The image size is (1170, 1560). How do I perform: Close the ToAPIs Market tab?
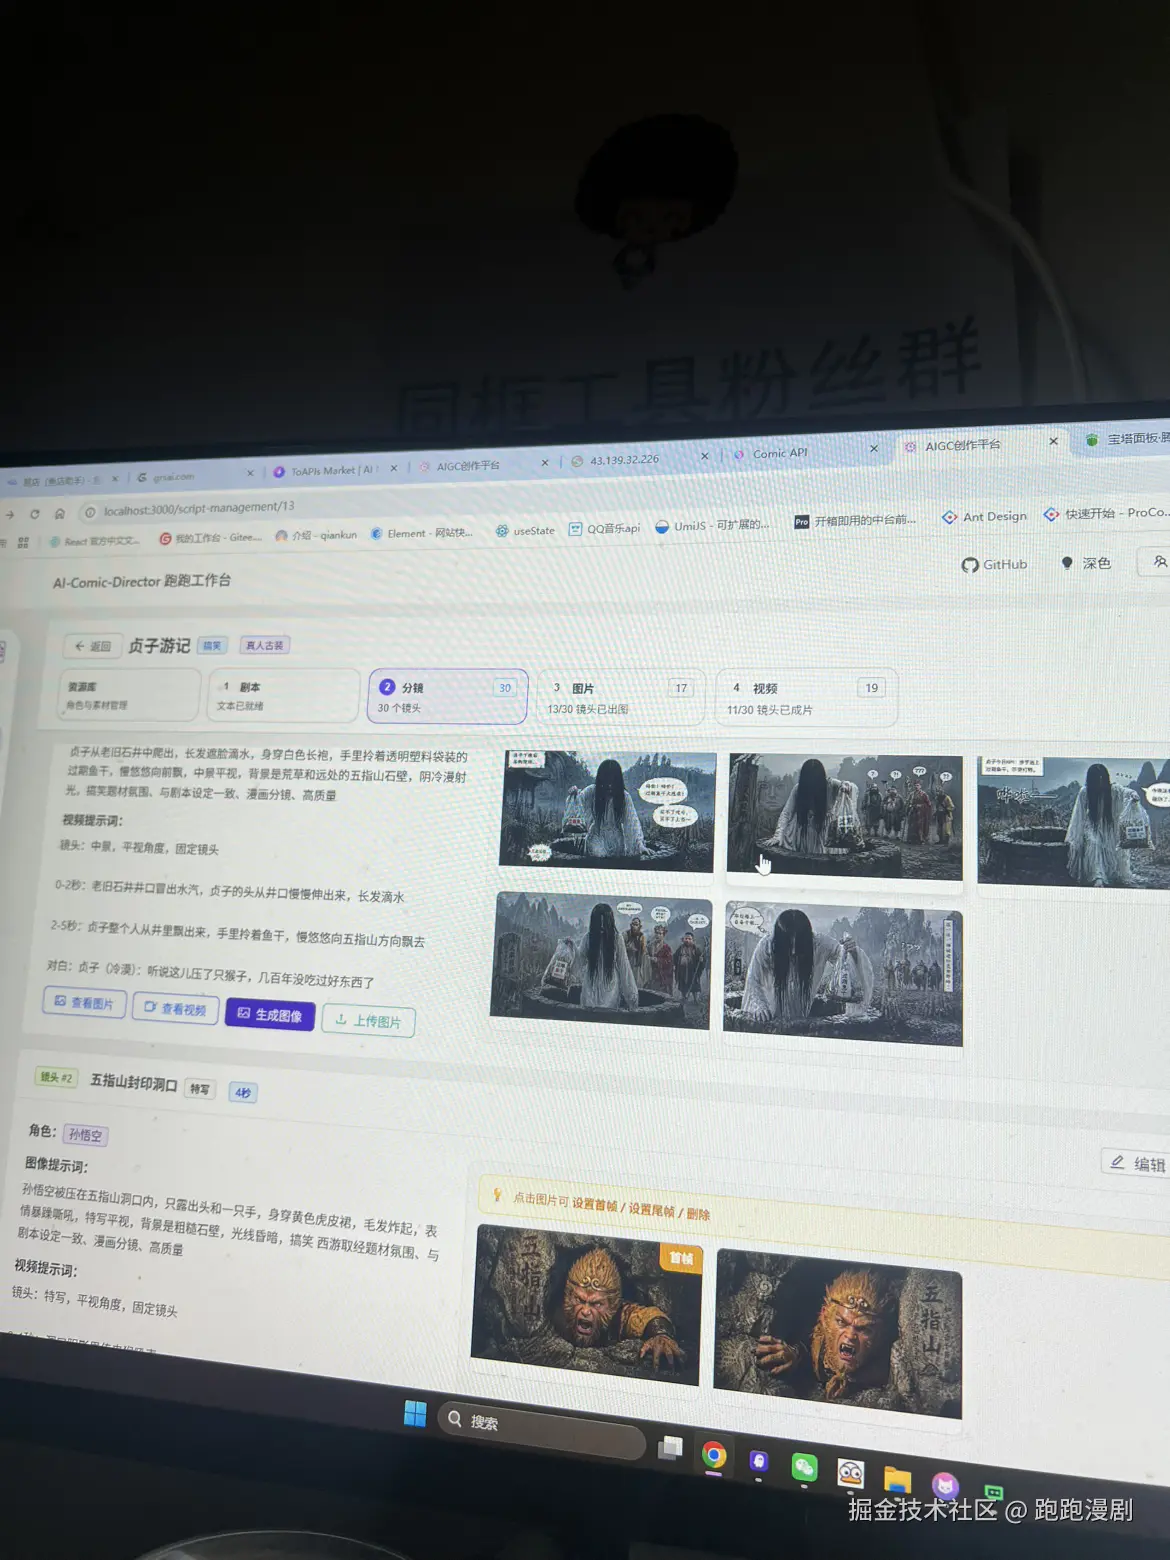(394, 468)
